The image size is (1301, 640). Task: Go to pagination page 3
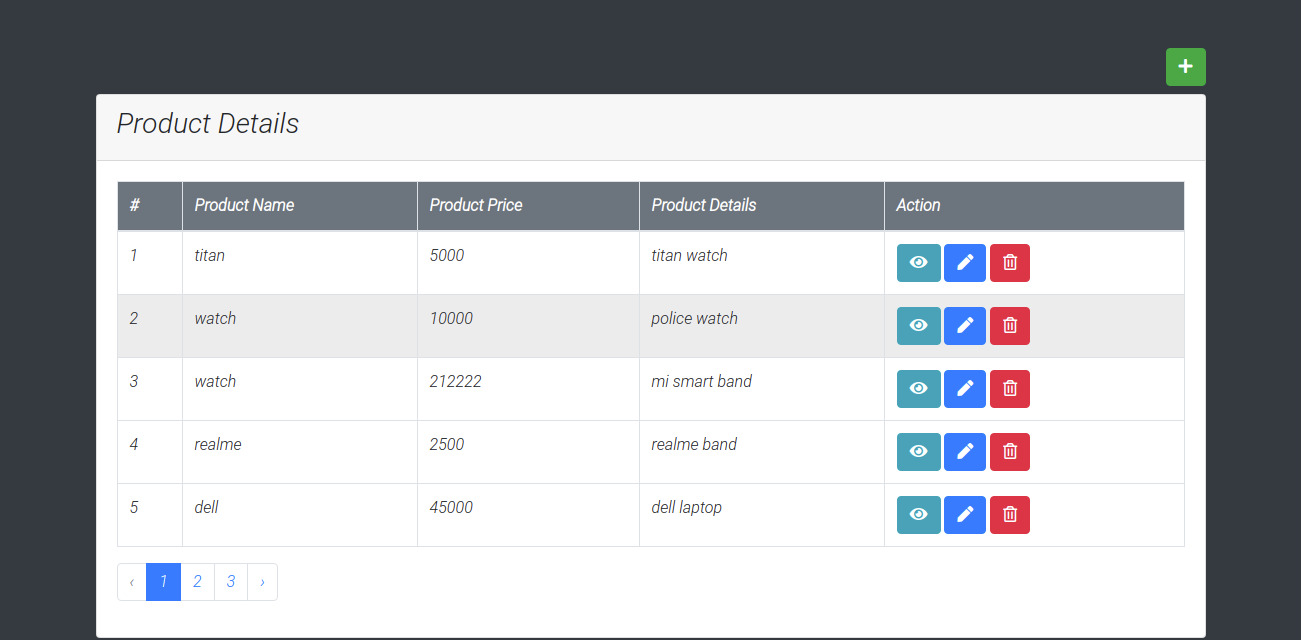[x=231, y=582]
